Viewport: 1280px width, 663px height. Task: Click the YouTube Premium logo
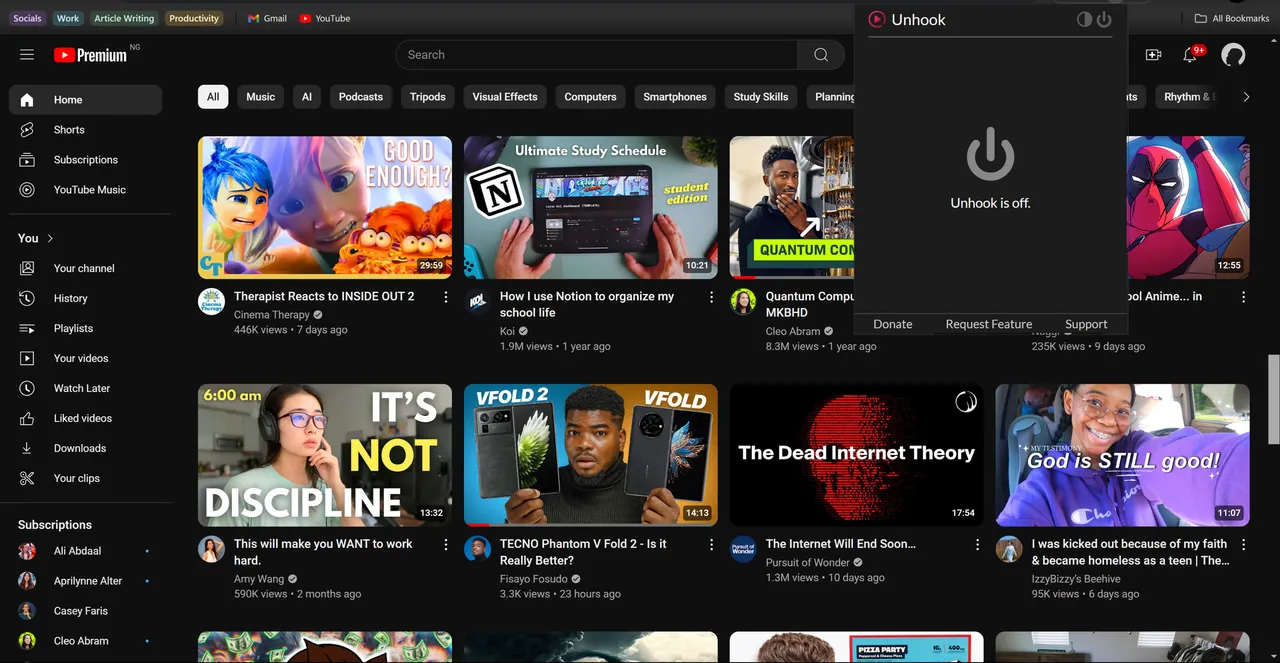pyautogui.click(x=91, y=55)
